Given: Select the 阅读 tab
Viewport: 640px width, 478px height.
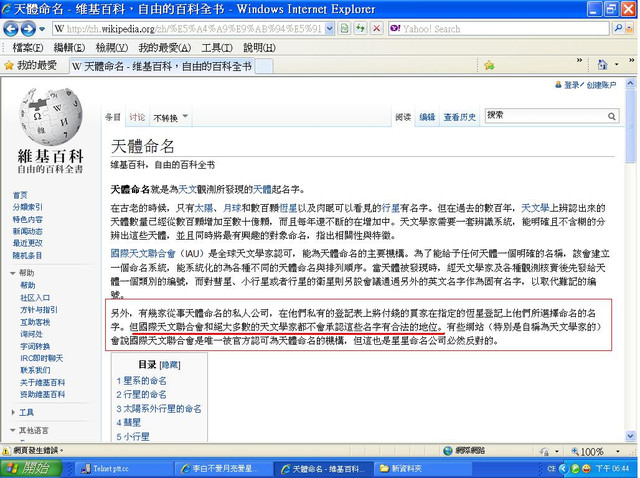Looking at the screenshot, I should point(403,117).
